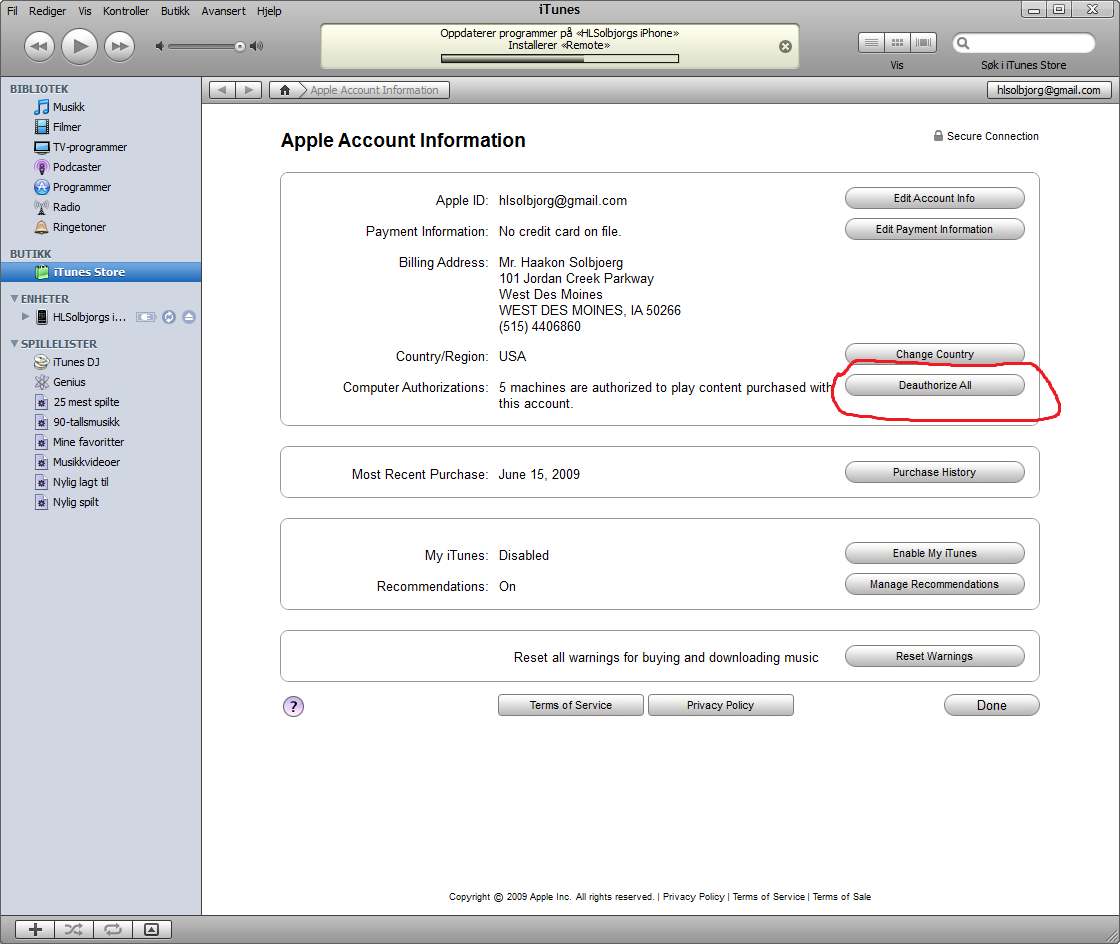
Task: Open the Rediger menu
Action: (x=47, y=11)
